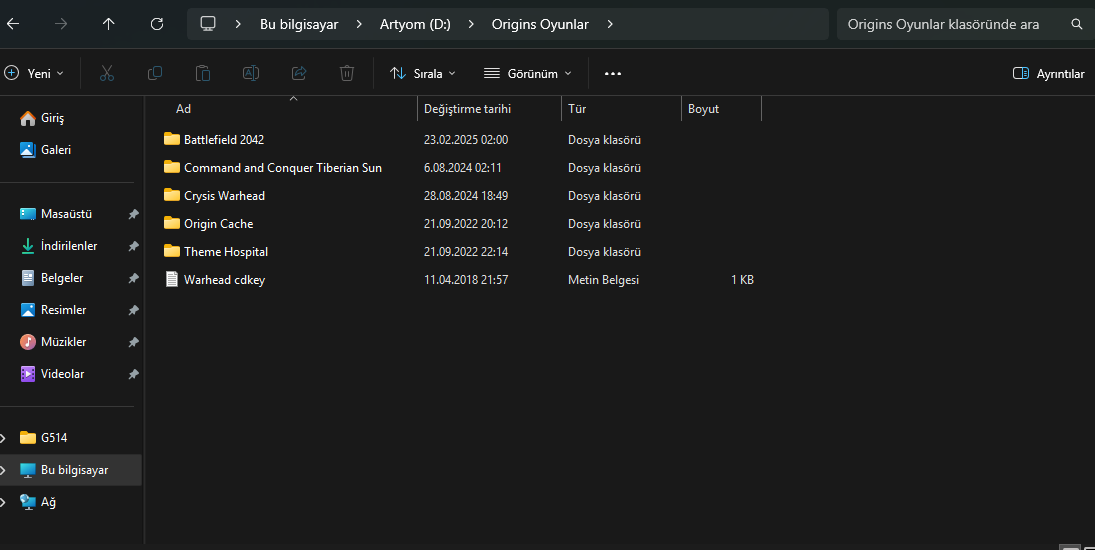Click the Copy icon in toolbar

155,73
